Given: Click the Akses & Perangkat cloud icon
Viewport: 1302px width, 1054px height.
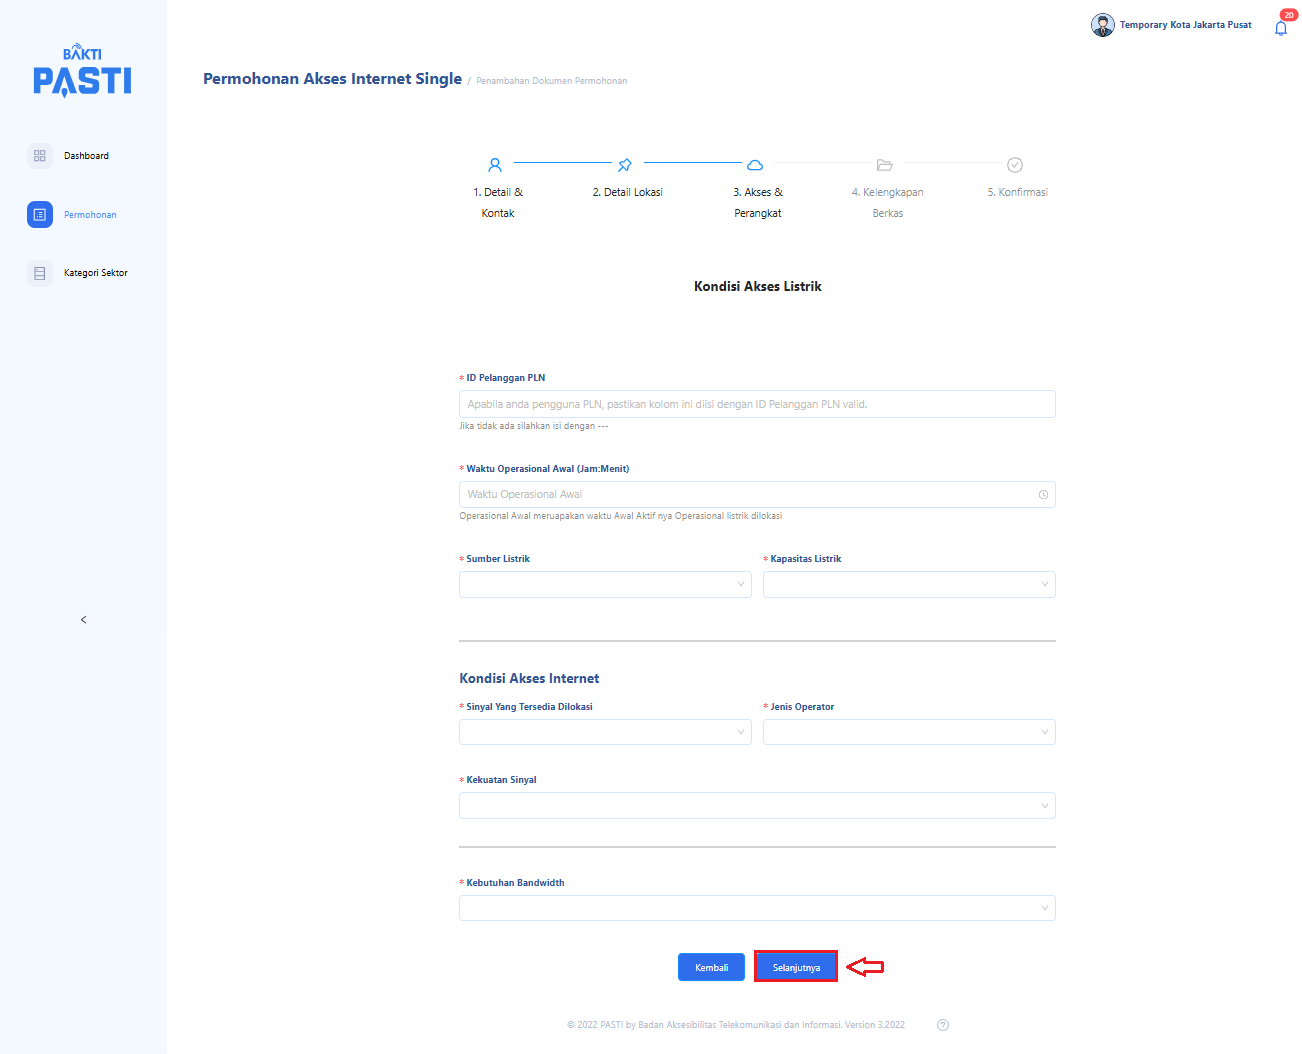Looking at the screenshot, I should [755, 165].
